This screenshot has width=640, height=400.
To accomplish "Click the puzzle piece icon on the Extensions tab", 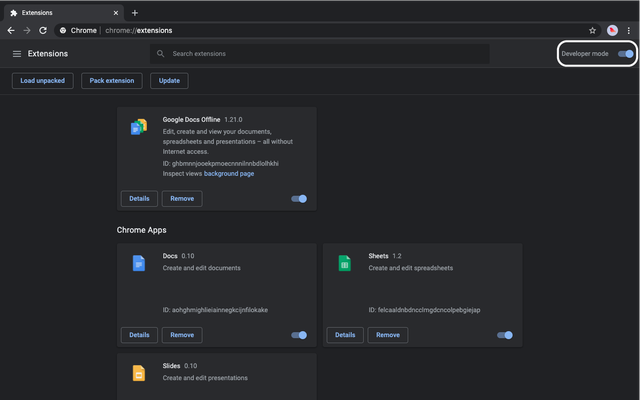I will [x=14, y=13].
